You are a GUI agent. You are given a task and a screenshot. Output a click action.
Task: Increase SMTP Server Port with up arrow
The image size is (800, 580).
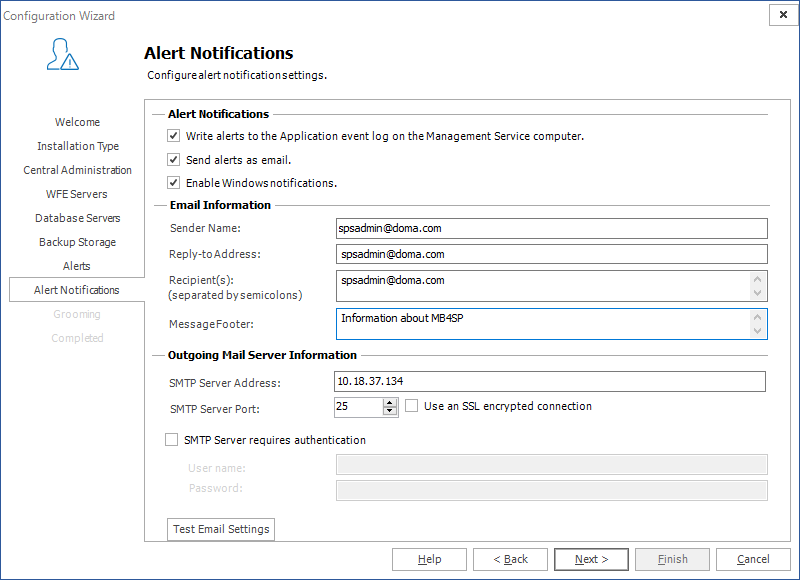tap(390, 402)
